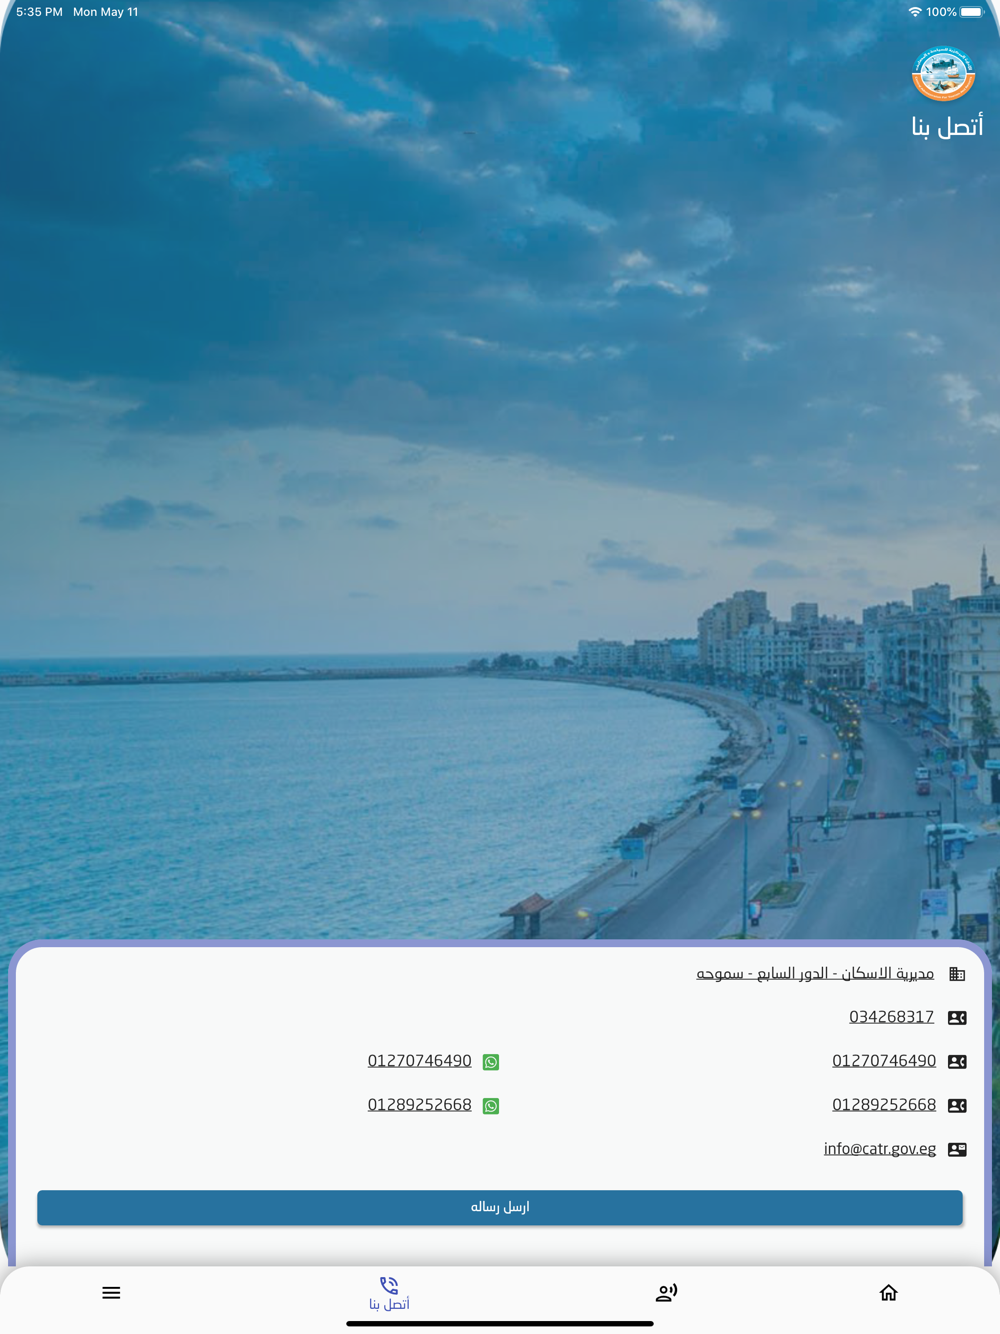Screen dimensions: 1000x1334
Task: Call landline number 034268317
Action: point(891,1017)
